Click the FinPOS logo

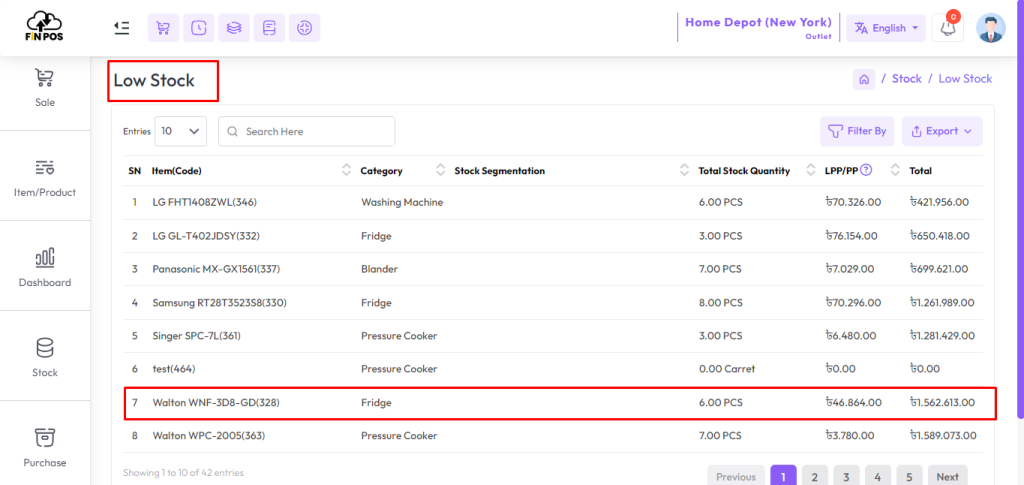coord(44,27)
